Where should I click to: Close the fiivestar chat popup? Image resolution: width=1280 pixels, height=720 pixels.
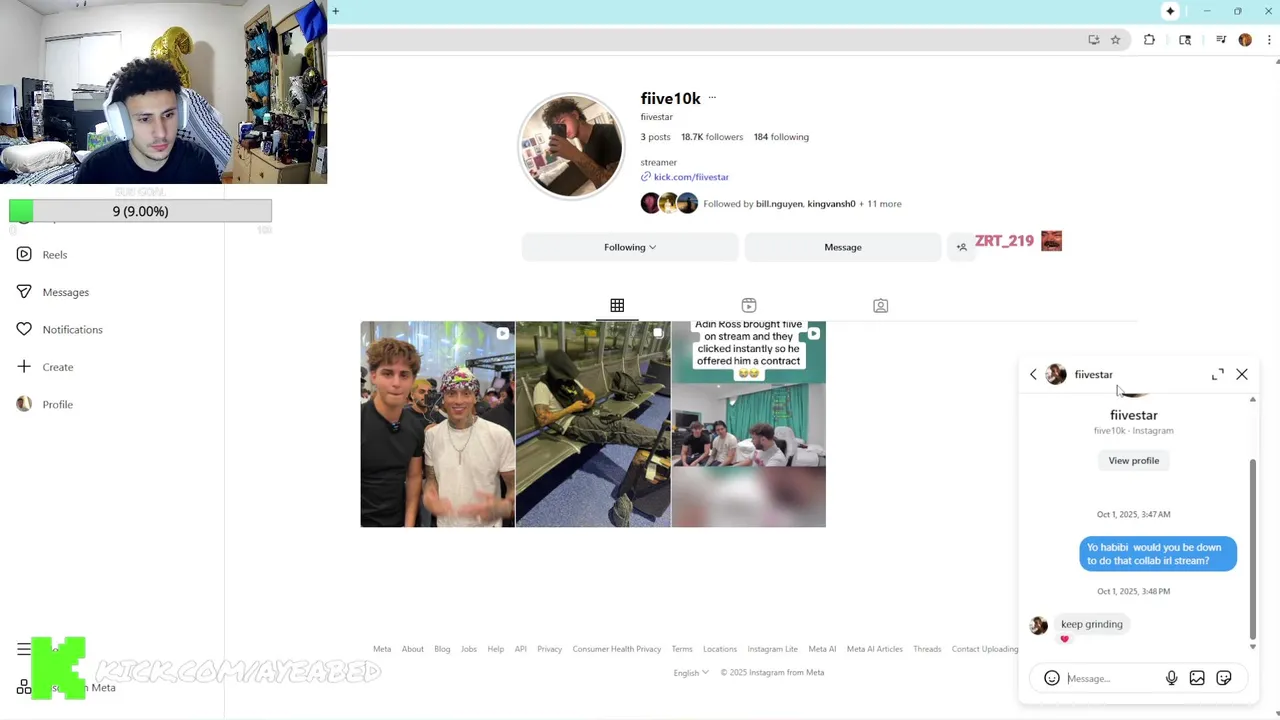point(1242,374)
